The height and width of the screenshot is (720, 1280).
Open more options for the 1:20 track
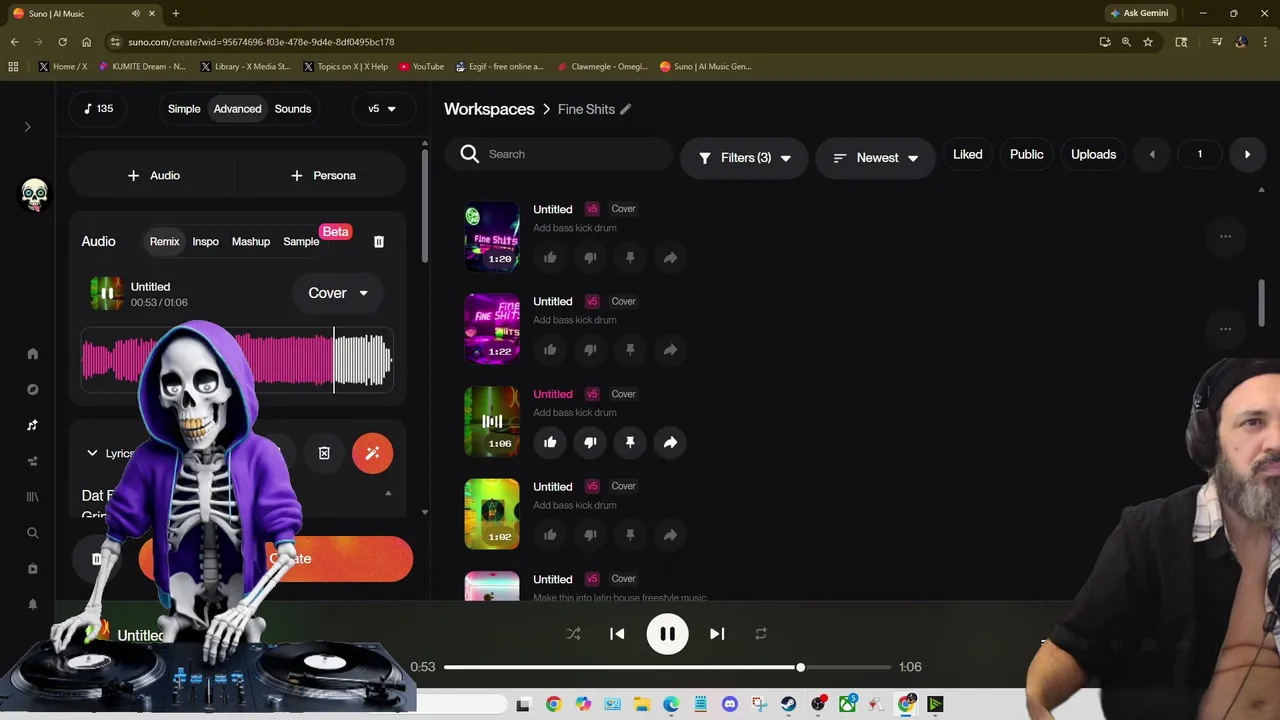1225,236
